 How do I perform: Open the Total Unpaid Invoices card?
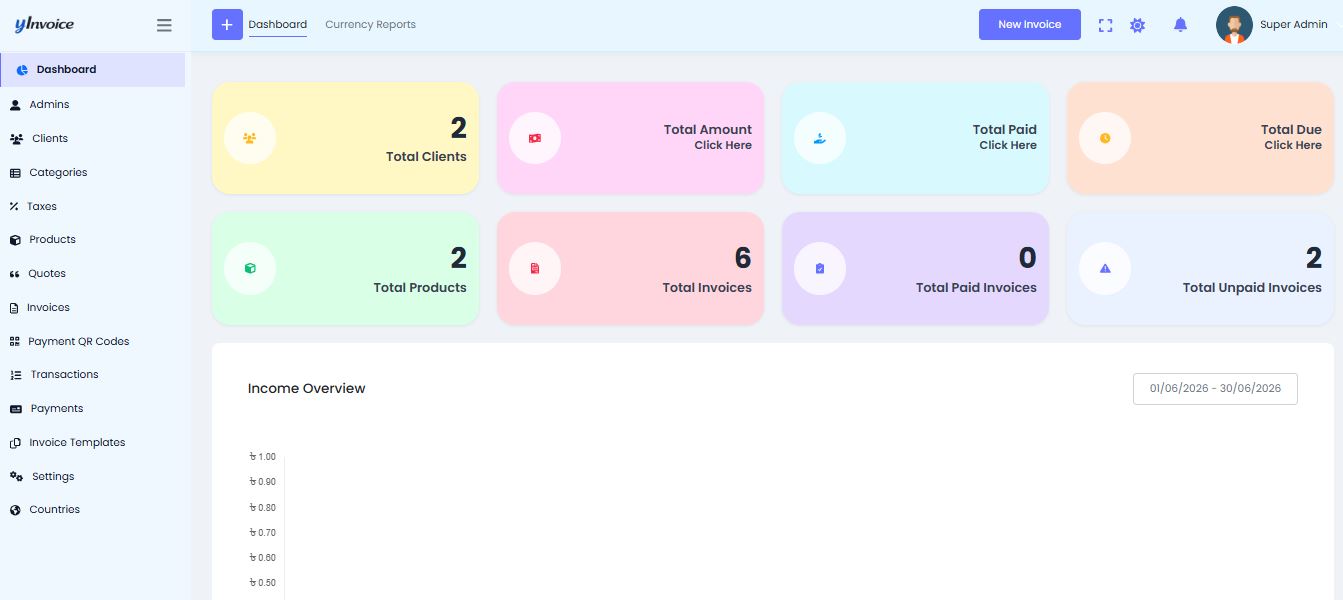point(1200,268)
